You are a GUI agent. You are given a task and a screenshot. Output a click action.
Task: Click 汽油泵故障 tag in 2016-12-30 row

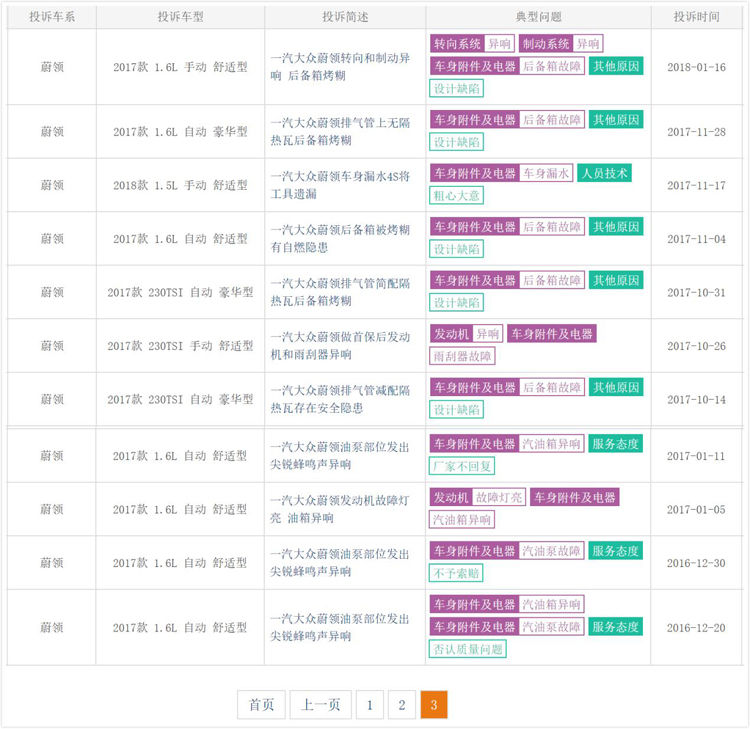pos(551,551)
